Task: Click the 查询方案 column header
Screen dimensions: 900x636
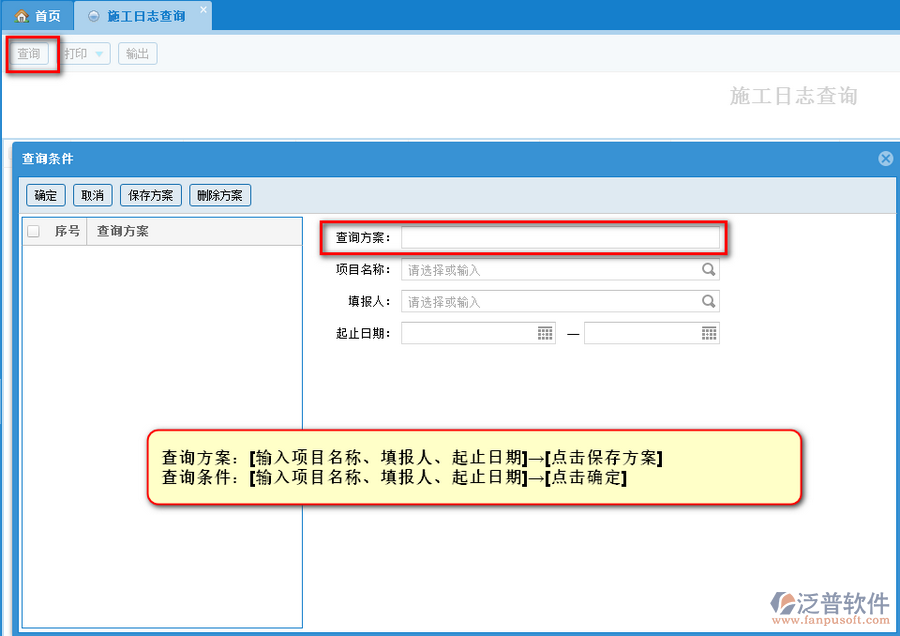Action: click(194, 231)
